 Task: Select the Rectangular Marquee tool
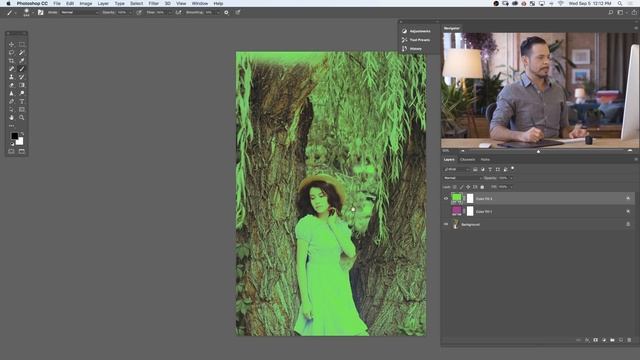[x=22, y=44]
